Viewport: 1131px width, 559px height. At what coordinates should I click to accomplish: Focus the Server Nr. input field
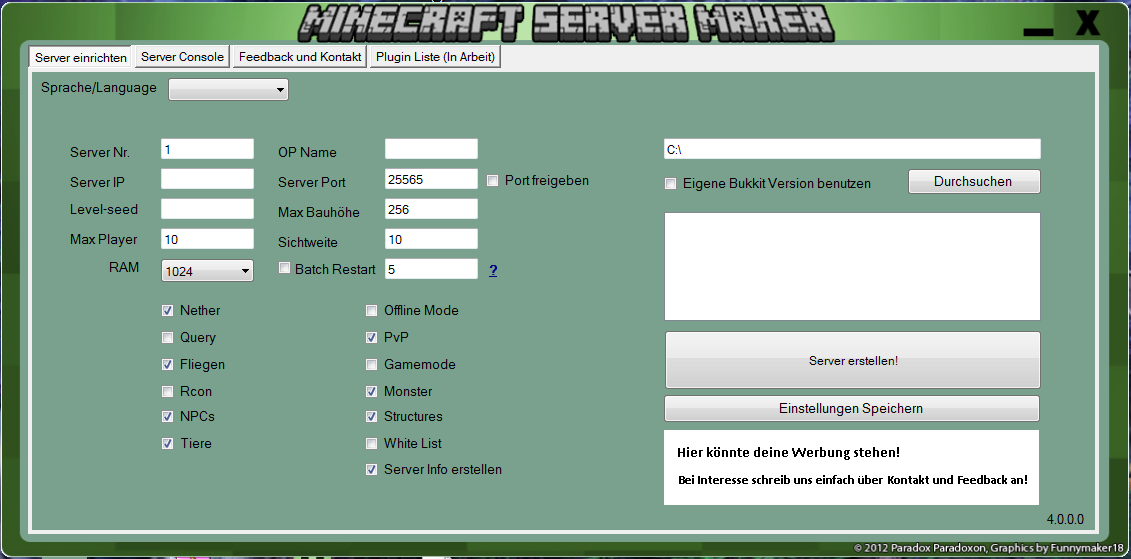click(208, 149)
